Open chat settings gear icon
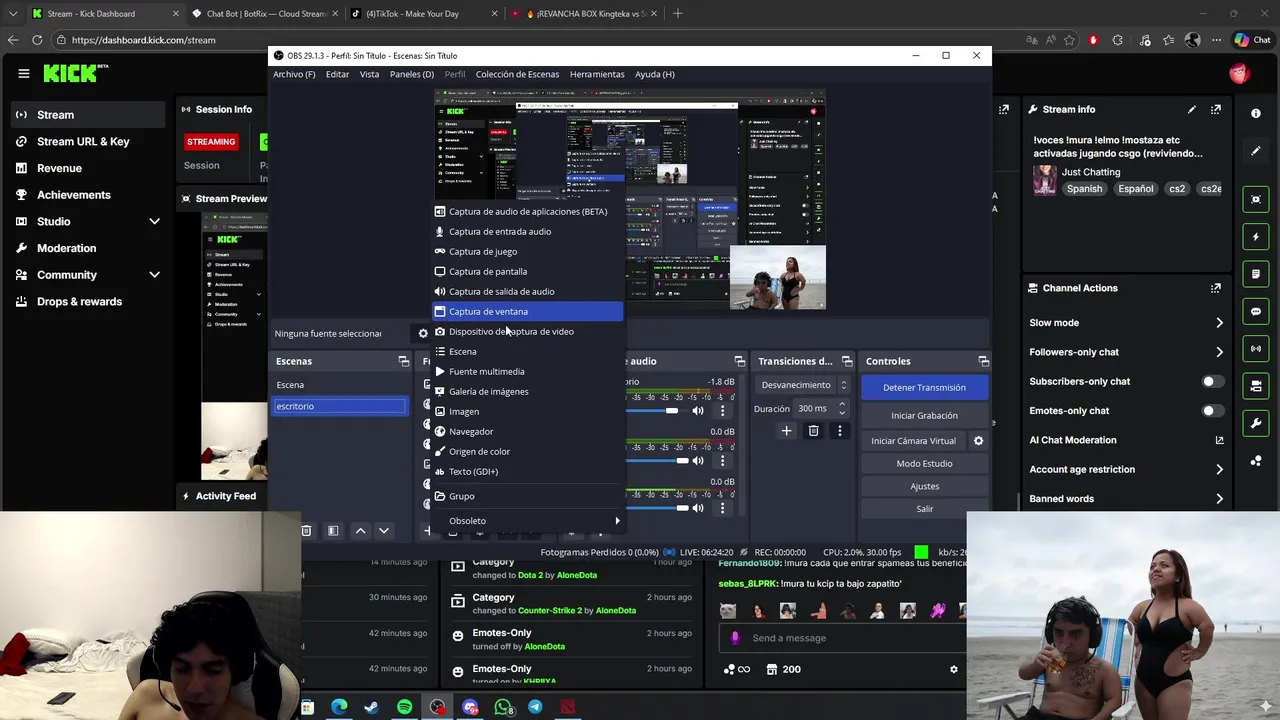Image resolution: width=1280 pixels, height=720 pixels. [x=953, y=669]
